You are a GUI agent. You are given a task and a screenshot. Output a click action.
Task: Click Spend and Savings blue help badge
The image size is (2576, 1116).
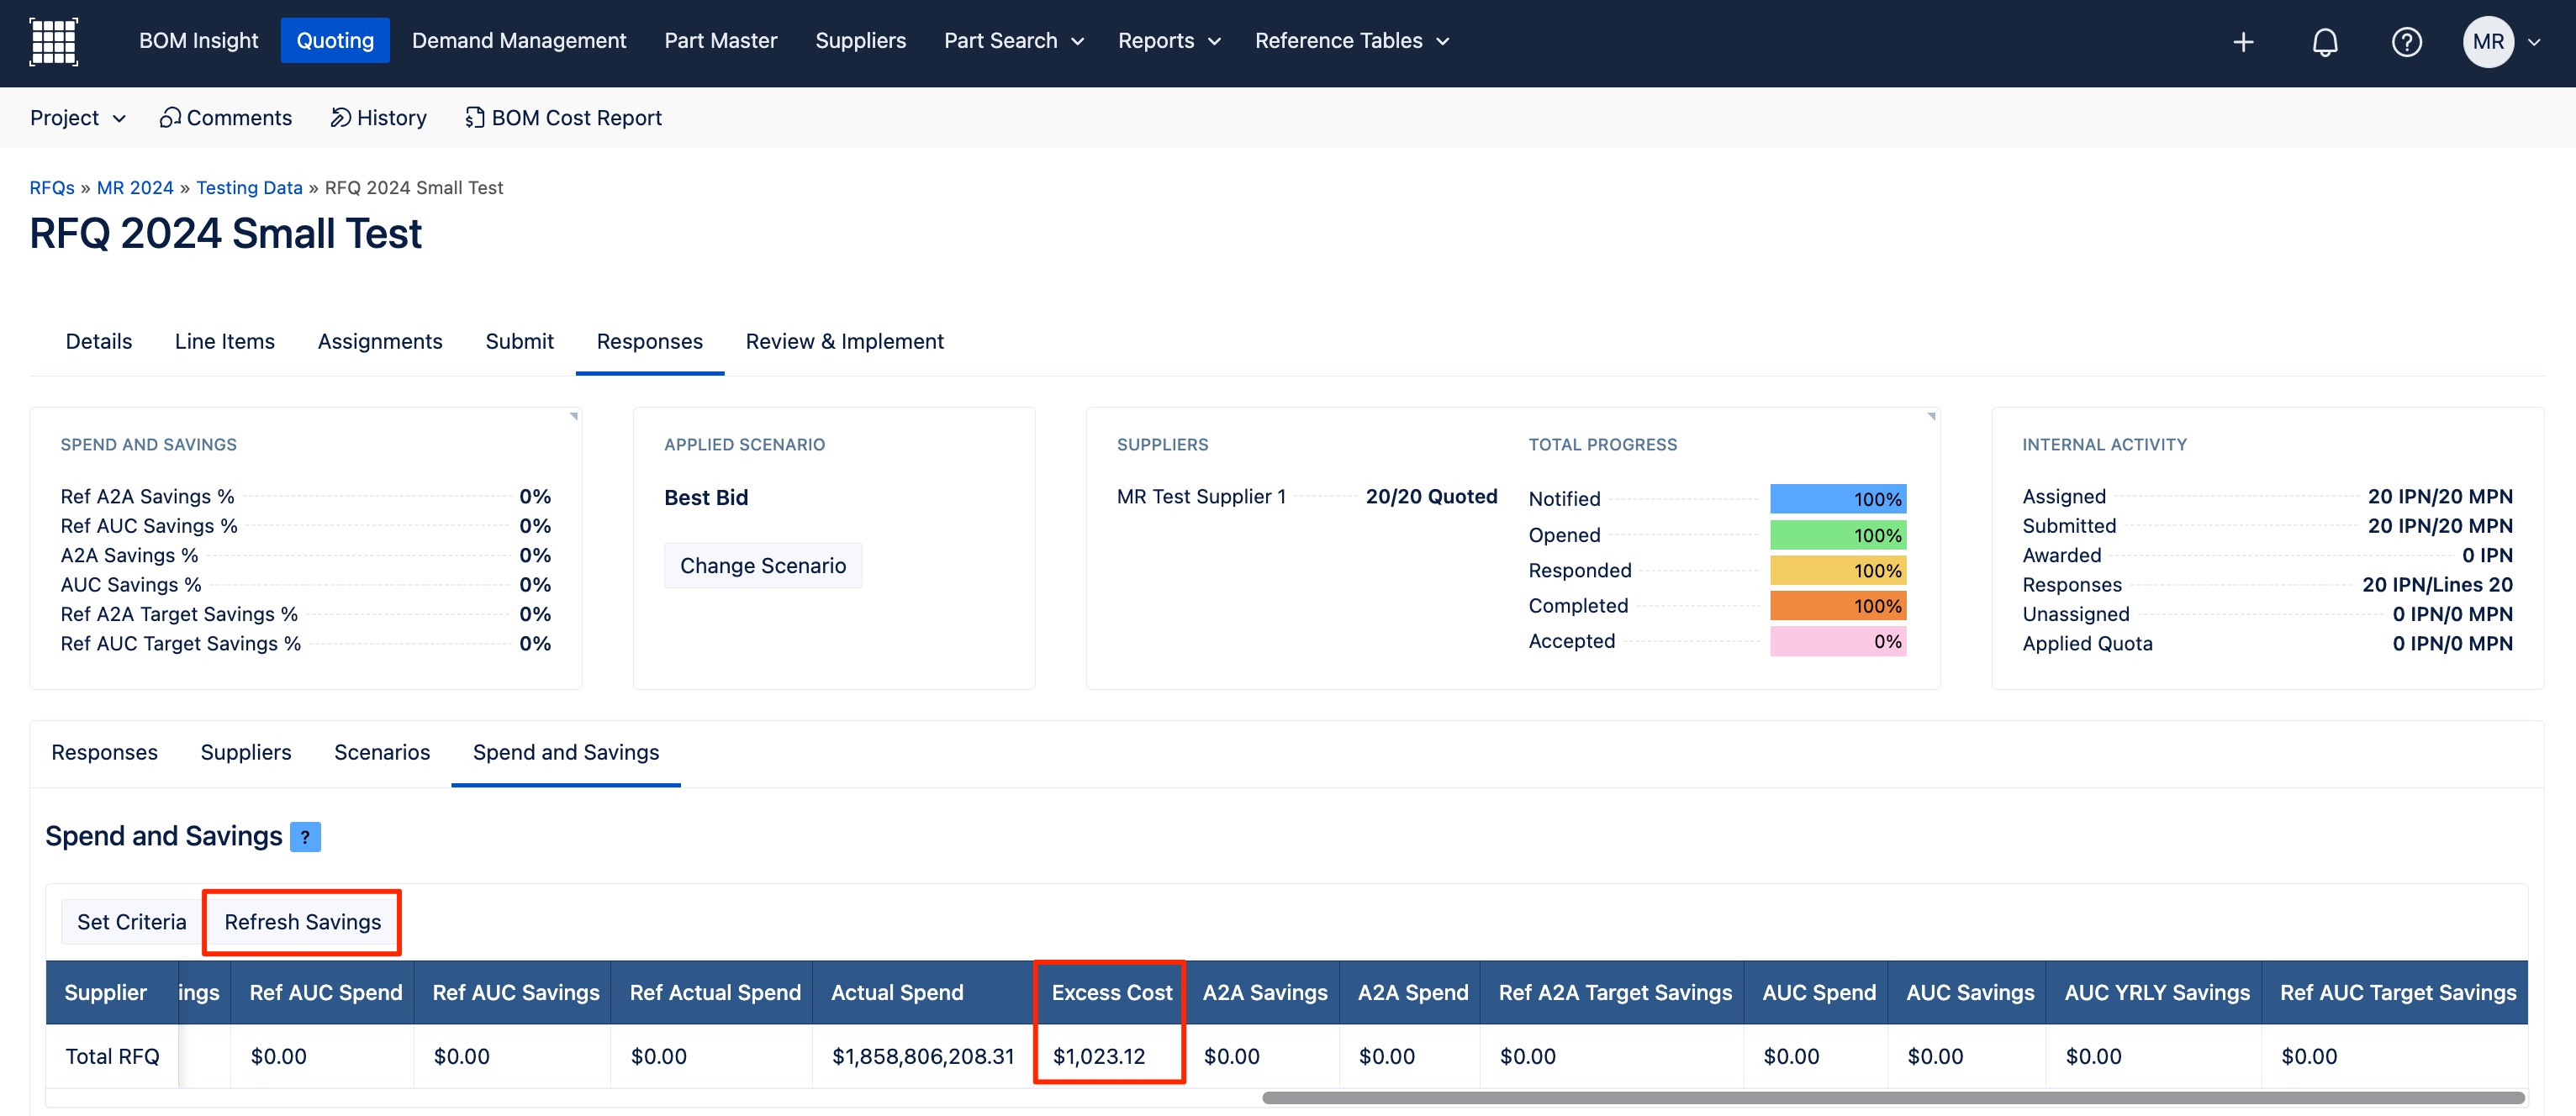305,837
